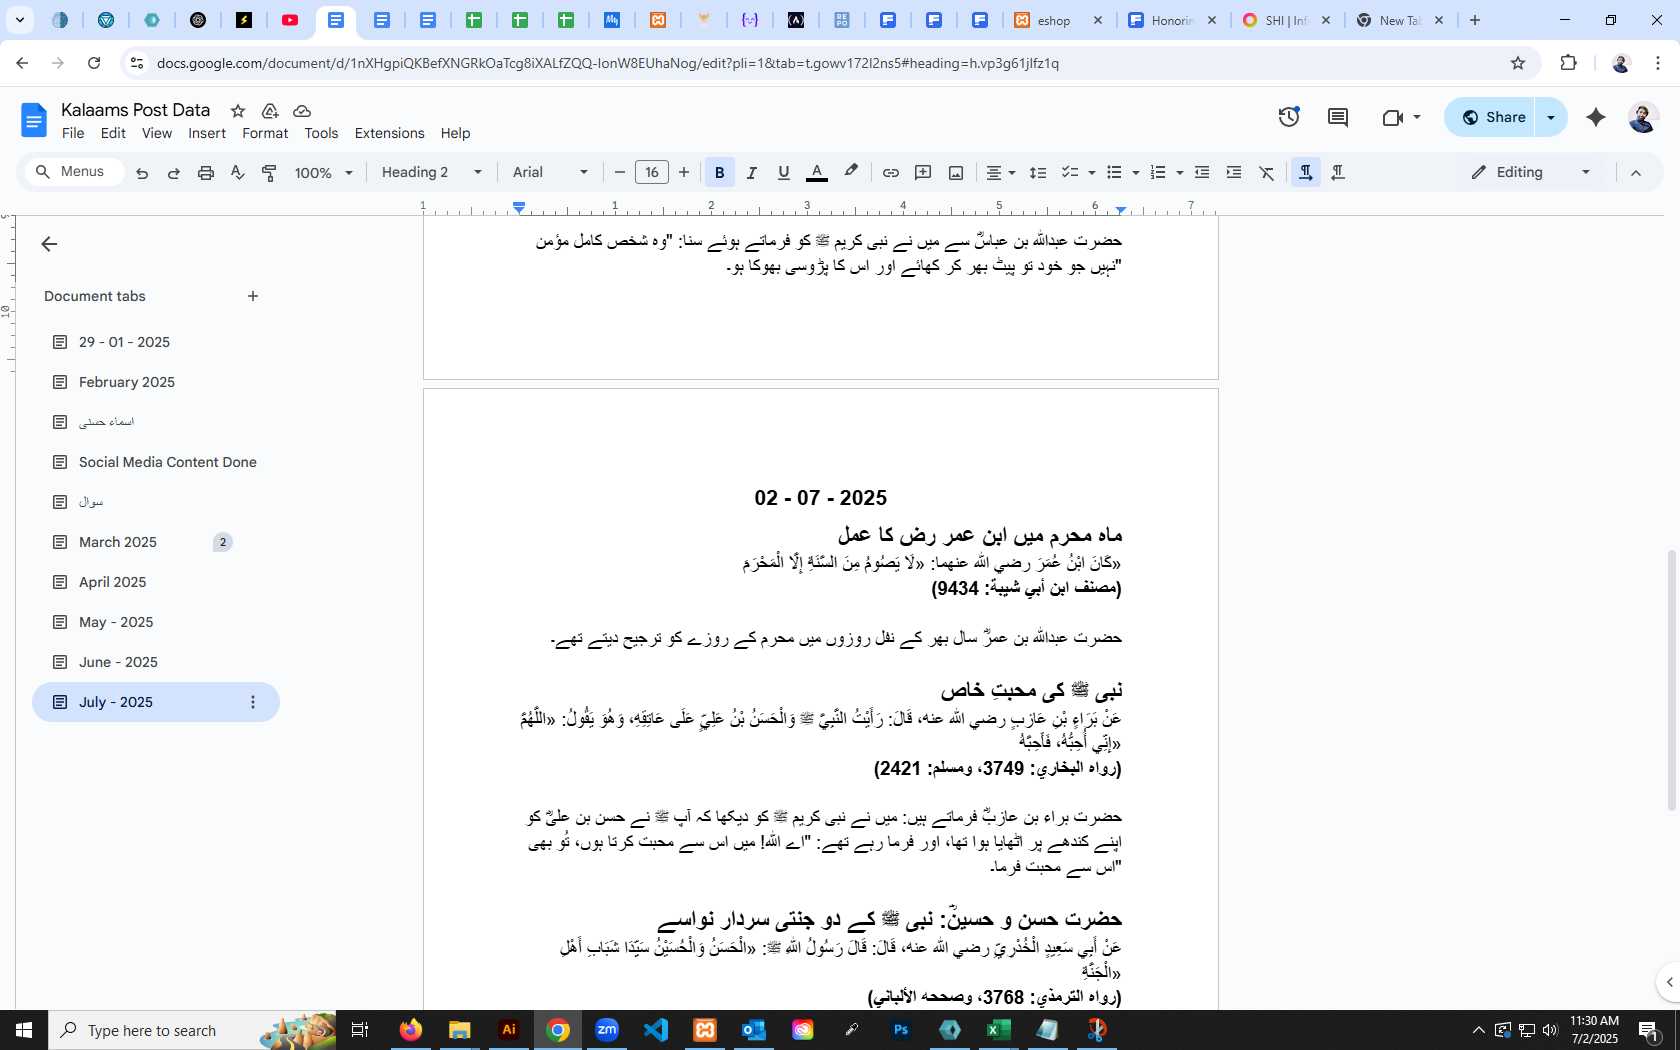Search the Menus box
1680x1050 pixels.
click(x=75, y=172)
